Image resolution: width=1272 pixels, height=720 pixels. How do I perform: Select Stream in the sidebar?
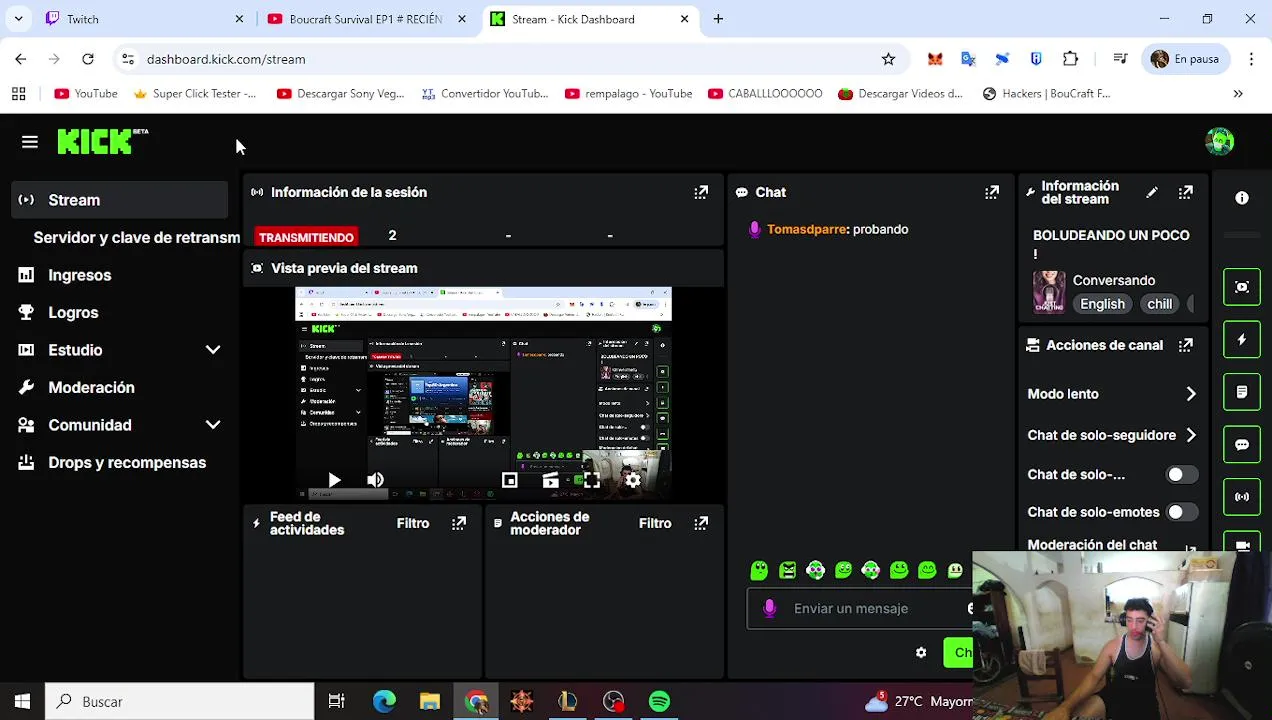pos(121,200)
